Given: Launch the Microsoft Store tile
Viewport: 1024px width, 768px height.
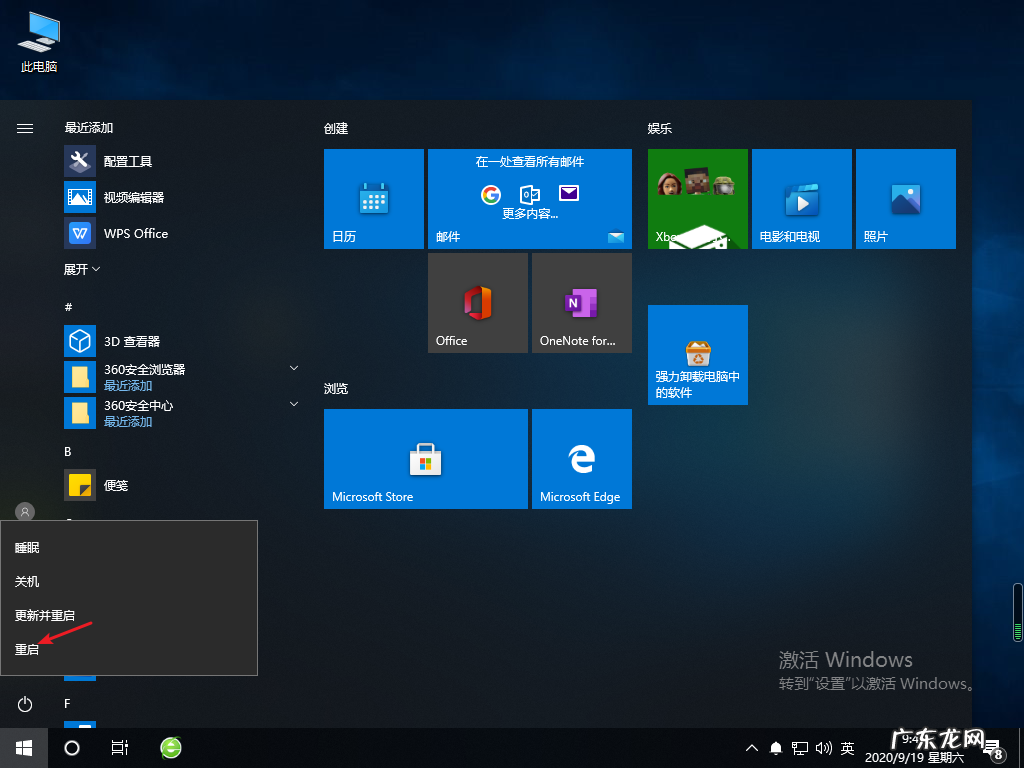Looking at the screenshot, I should coord(425,458).
